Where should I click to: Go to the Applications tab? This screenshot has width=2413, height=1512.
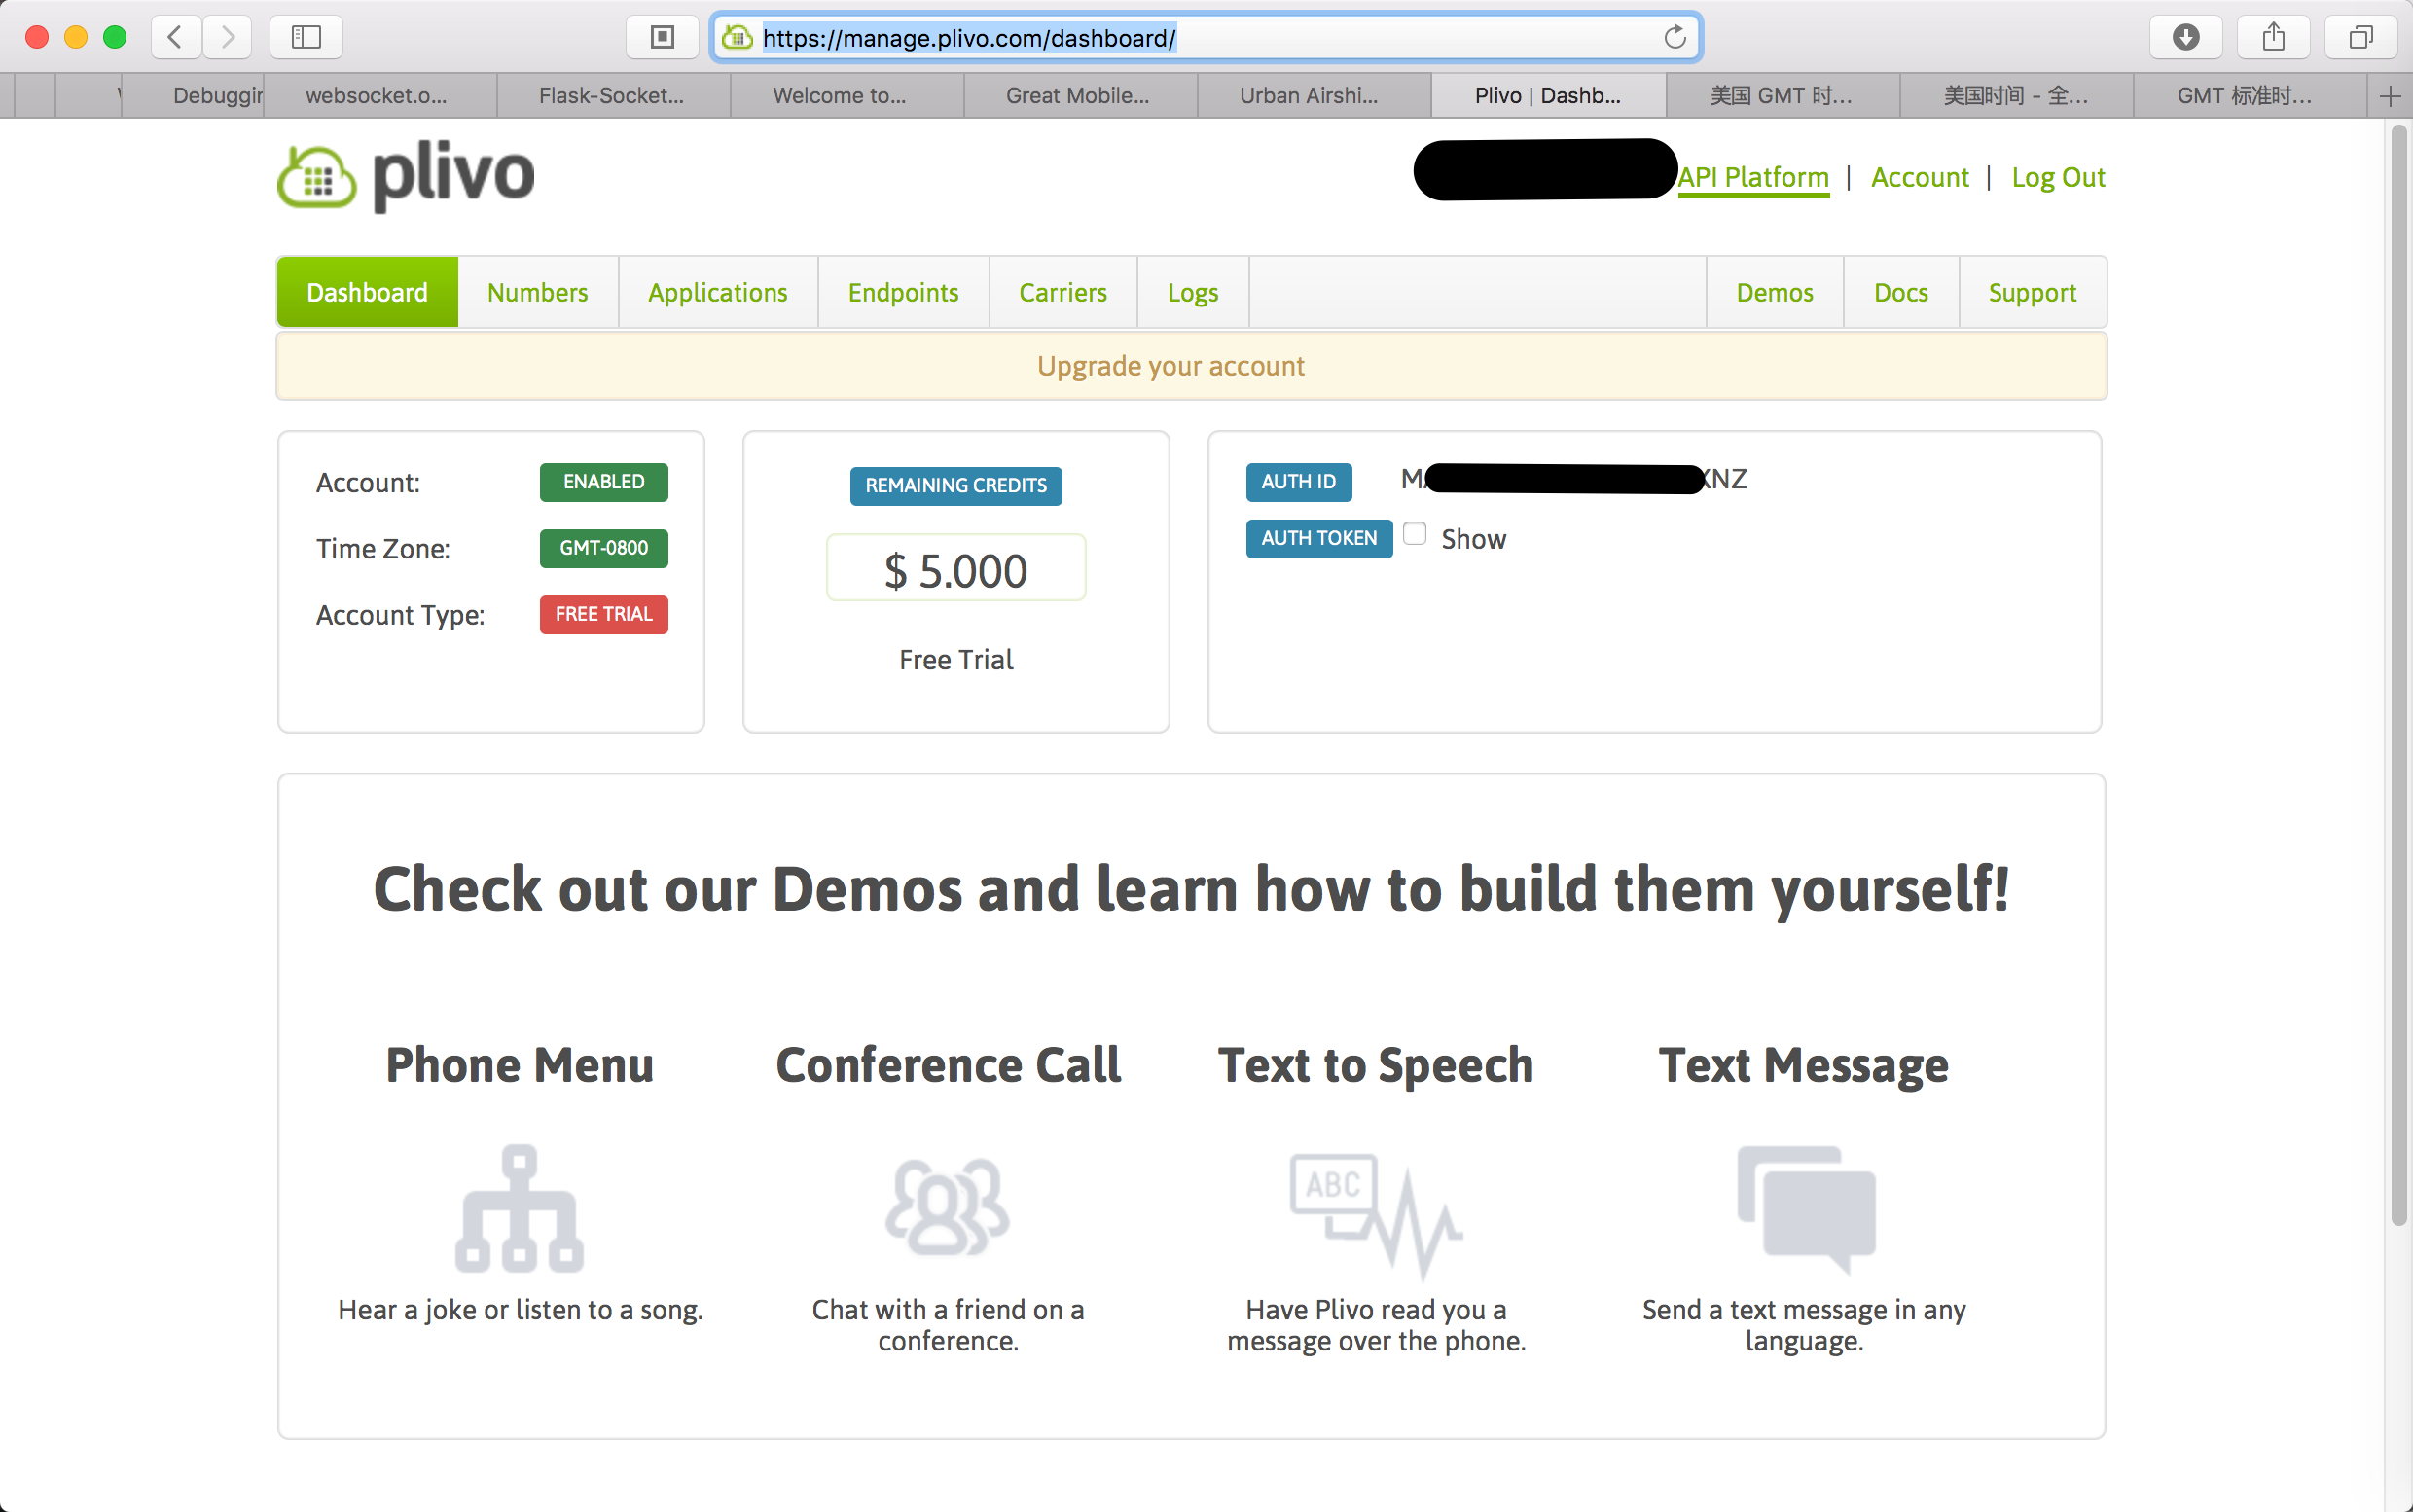click(717, 292)
